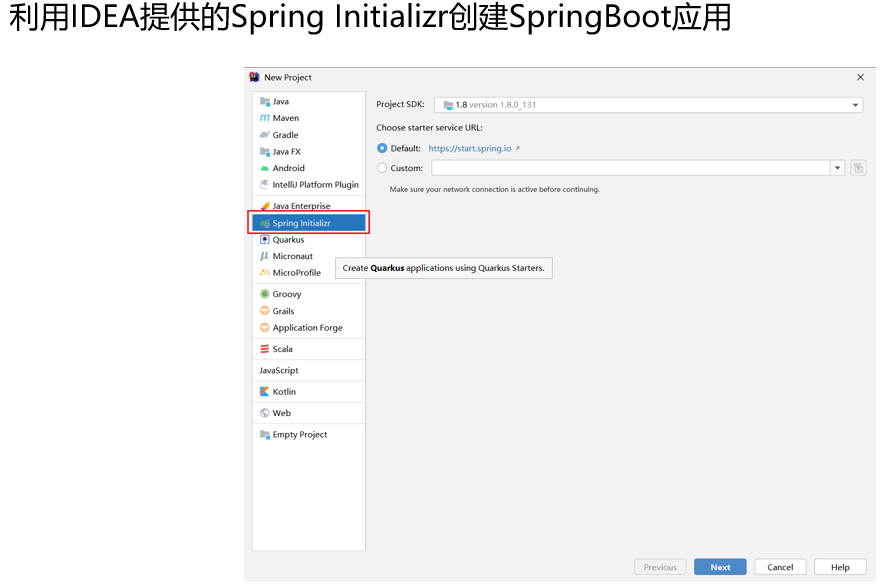Click the 'Android' list label
This screenshot has width=882, height=586.
click(x=289, y=168)
